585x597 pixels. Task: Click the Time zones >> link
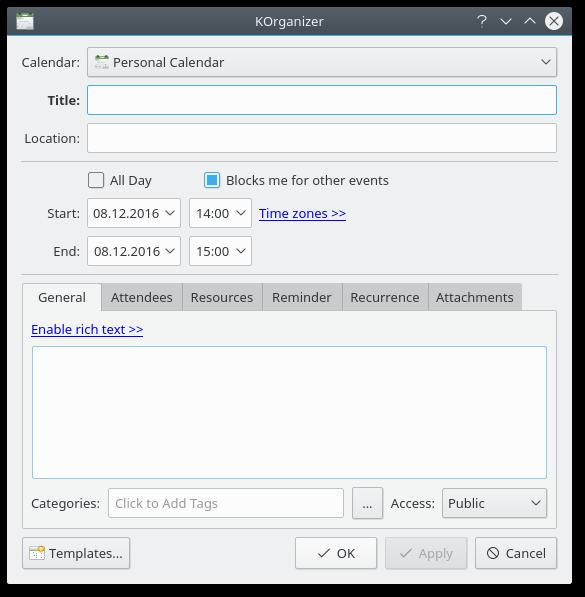pos(302,214)
